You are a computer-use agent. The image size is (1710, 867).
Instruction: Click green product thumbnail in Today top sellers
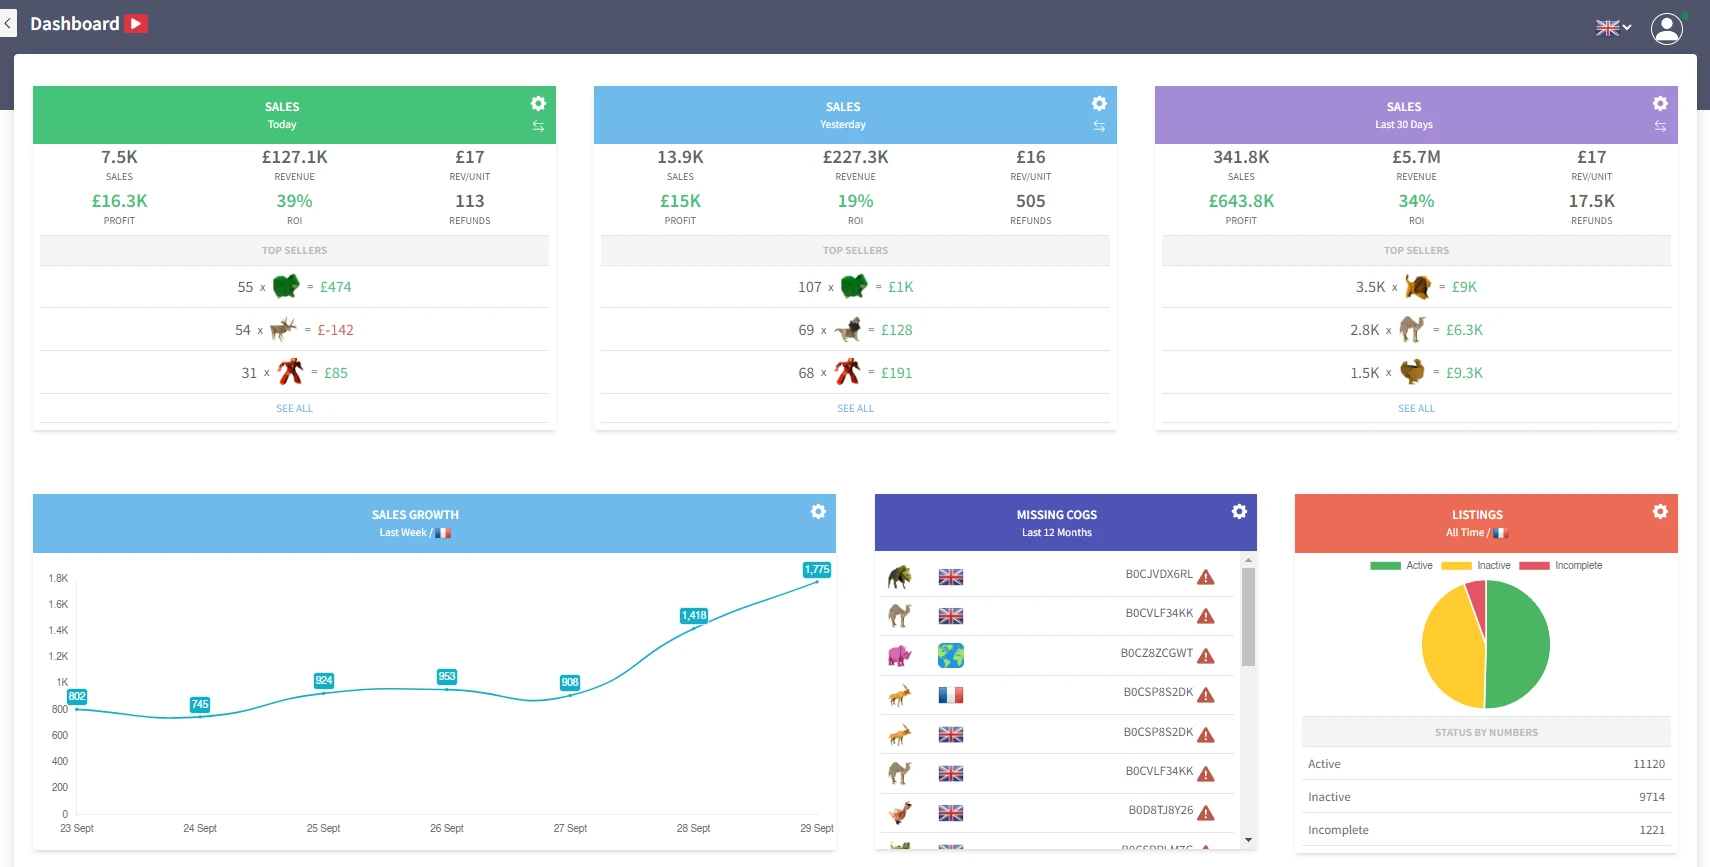(x=286, y=287)
